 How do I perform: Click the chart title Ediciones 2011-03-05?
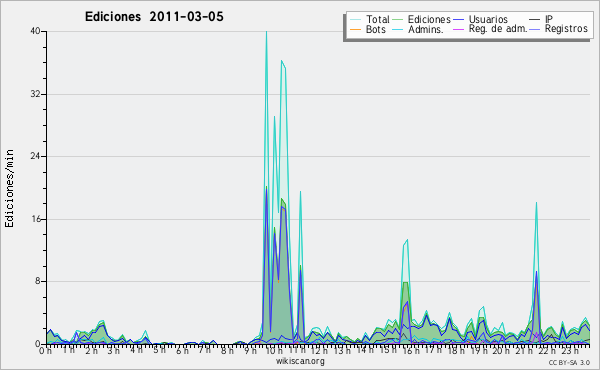coord(154,17)
